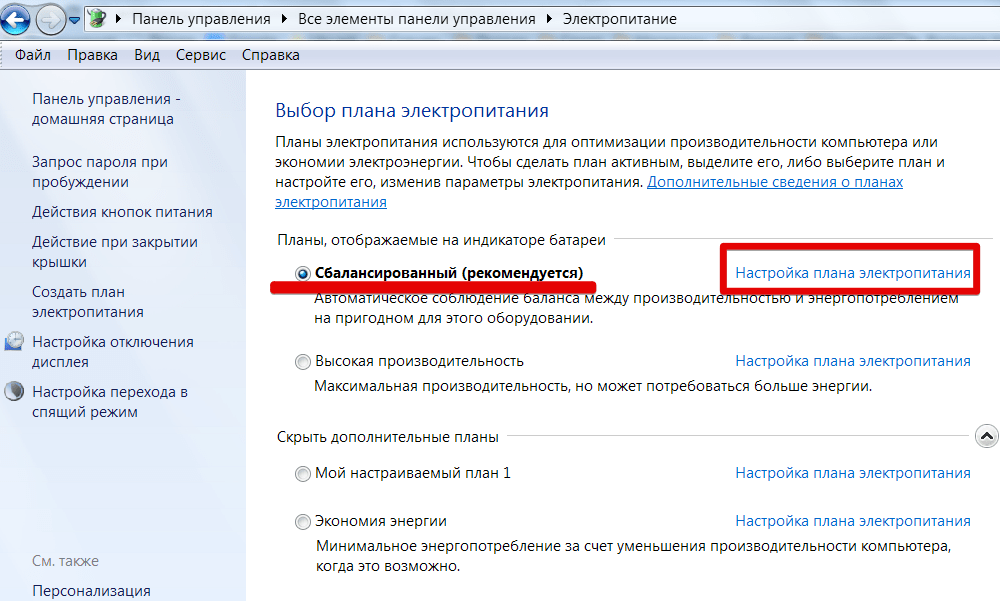The height and width of the screenshot is (601, 1000).
Task: Open the Вид menu
Action: pos(147,55)
